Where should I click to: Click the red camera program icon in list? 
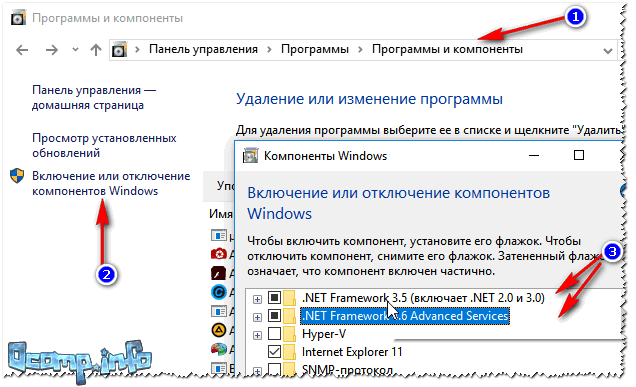tap(219, 254)
